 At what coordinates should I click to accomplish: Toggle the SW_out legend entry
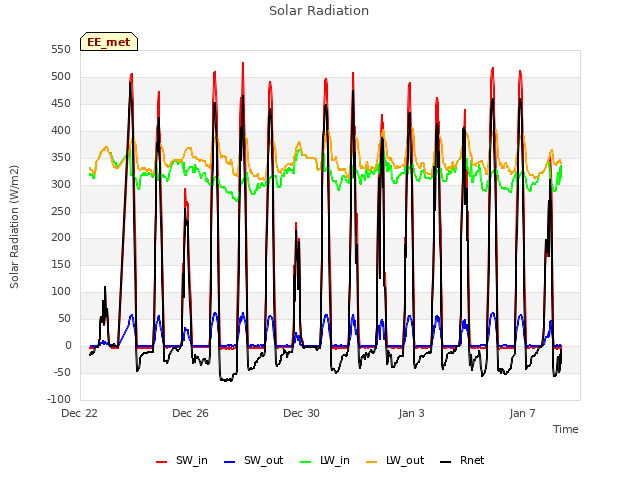click(x=253, y=461)
